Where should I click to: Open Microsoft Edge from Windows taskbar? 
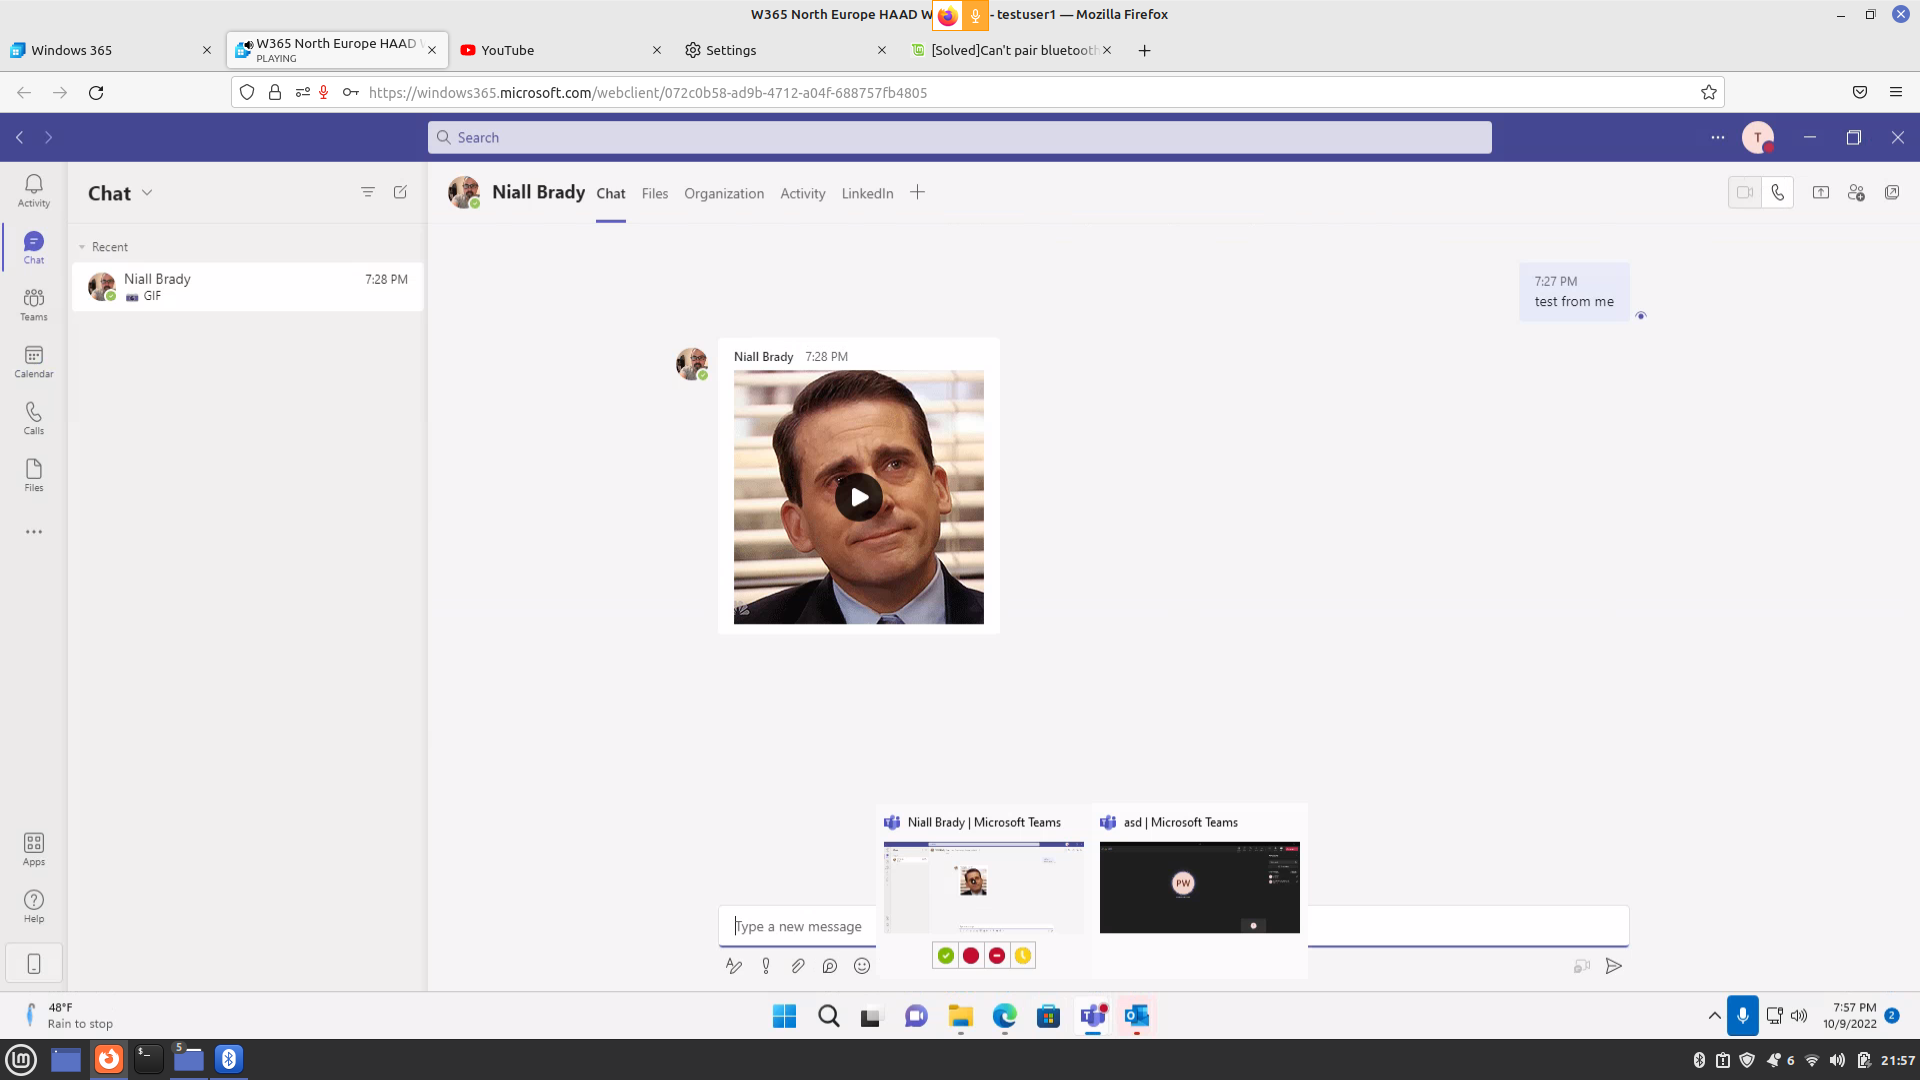1005,1016
